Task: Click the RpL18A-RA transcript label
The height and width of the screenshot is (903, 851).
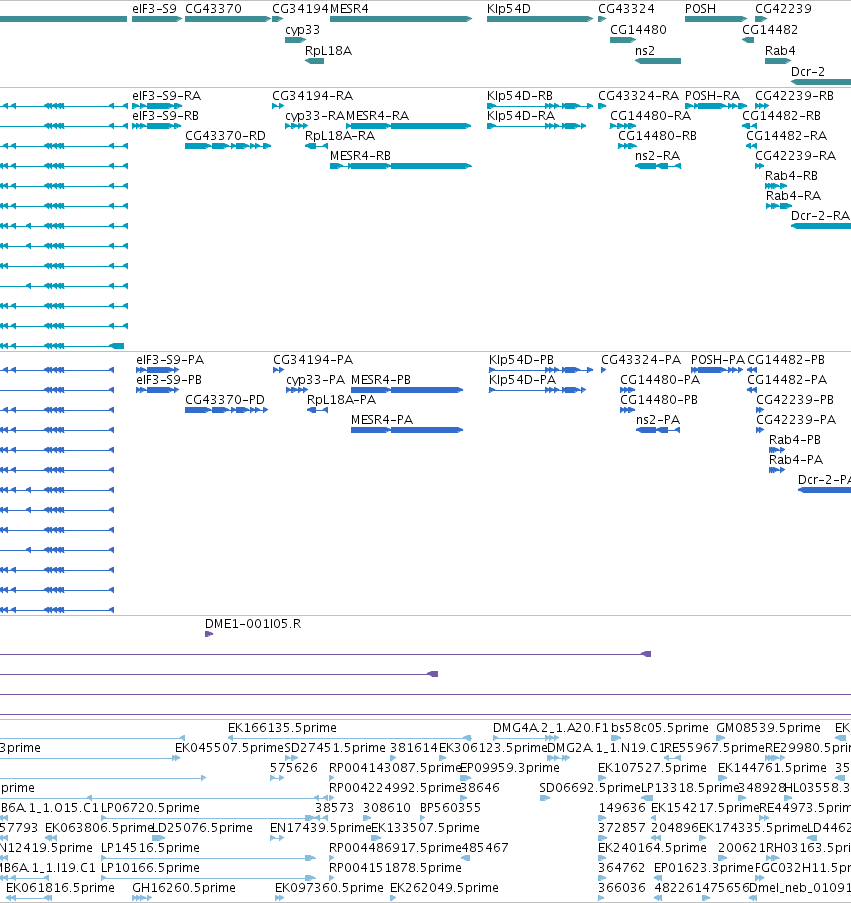Action: coord(340,135)
